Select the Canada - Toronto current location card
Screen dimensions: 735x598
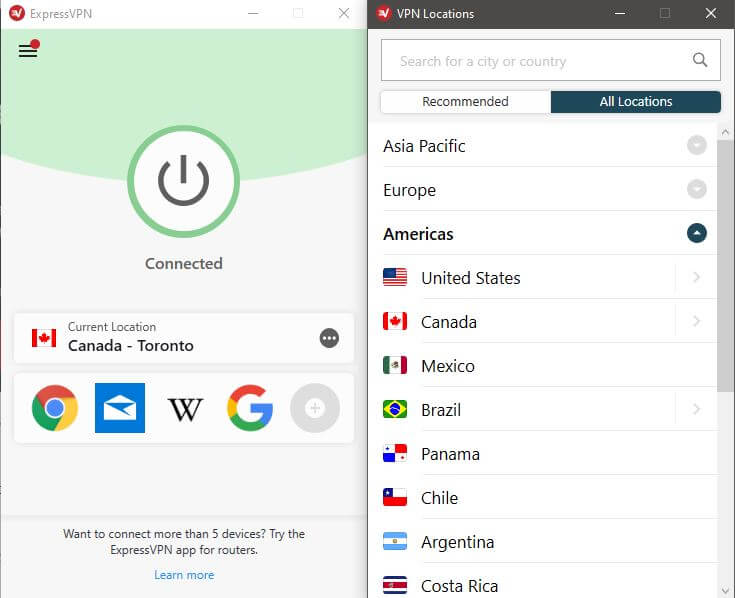[x=184, y=338]
